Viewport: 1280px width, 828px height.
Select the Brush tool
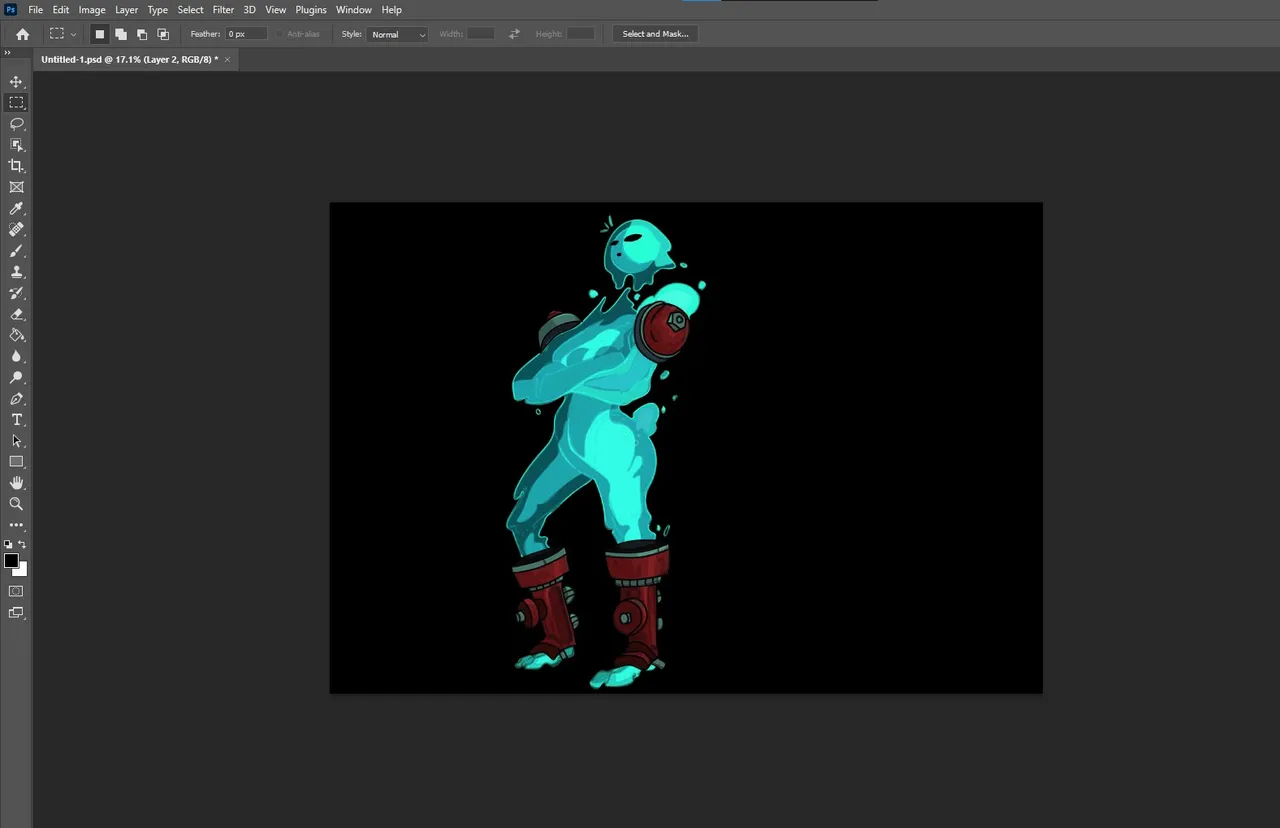tap(16, 251)
